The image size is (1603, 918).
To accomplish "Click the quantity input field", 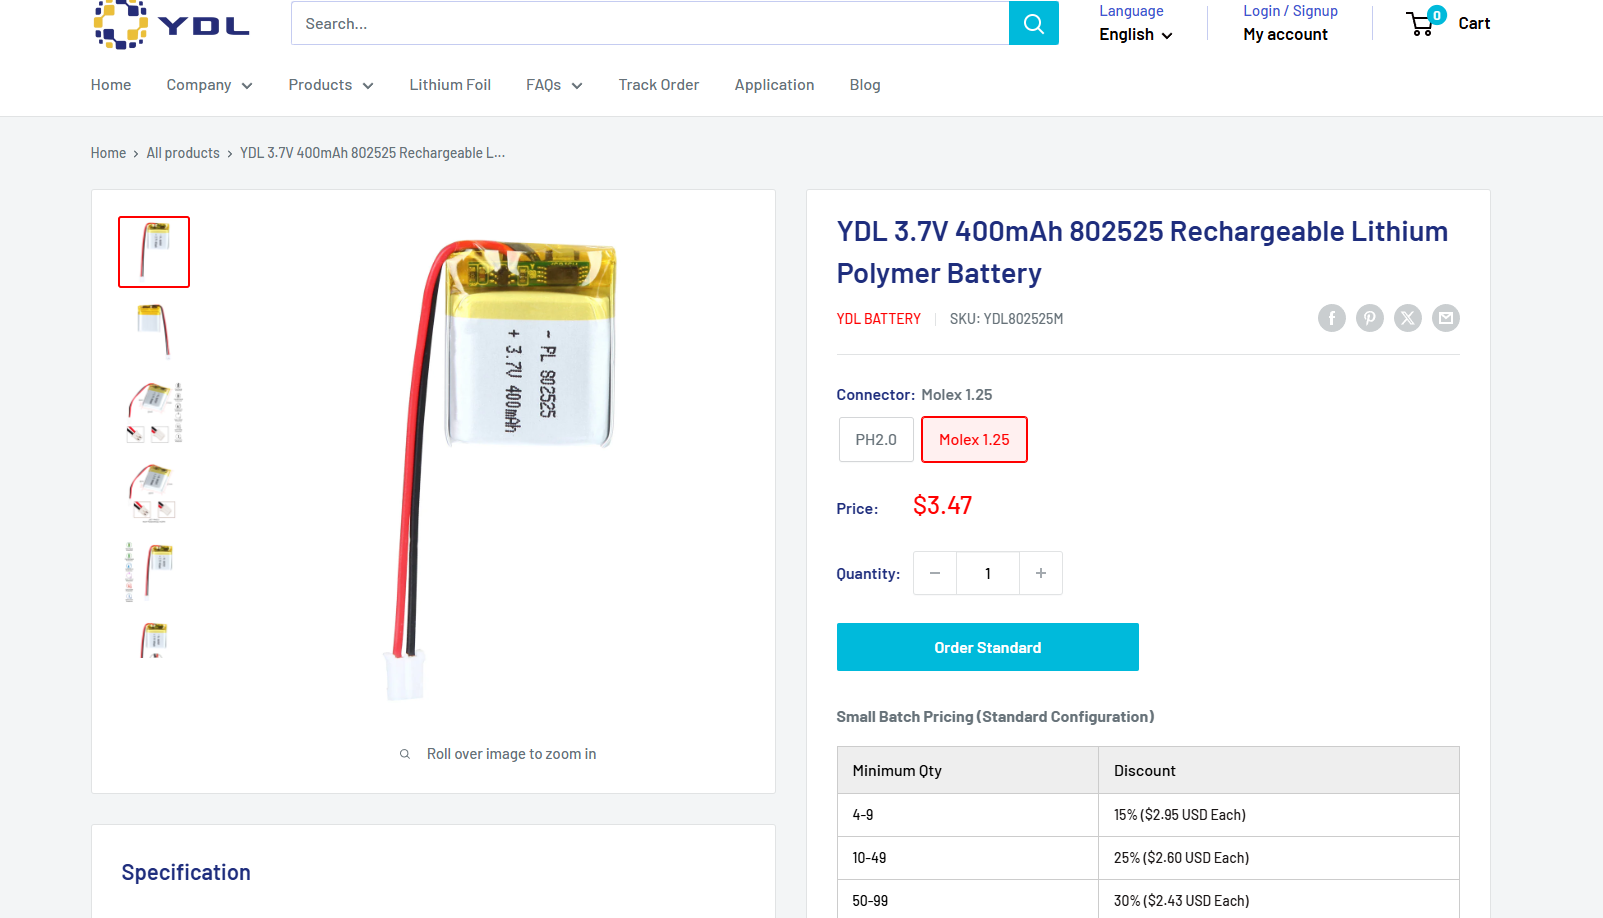I will (x=988, y=573).
